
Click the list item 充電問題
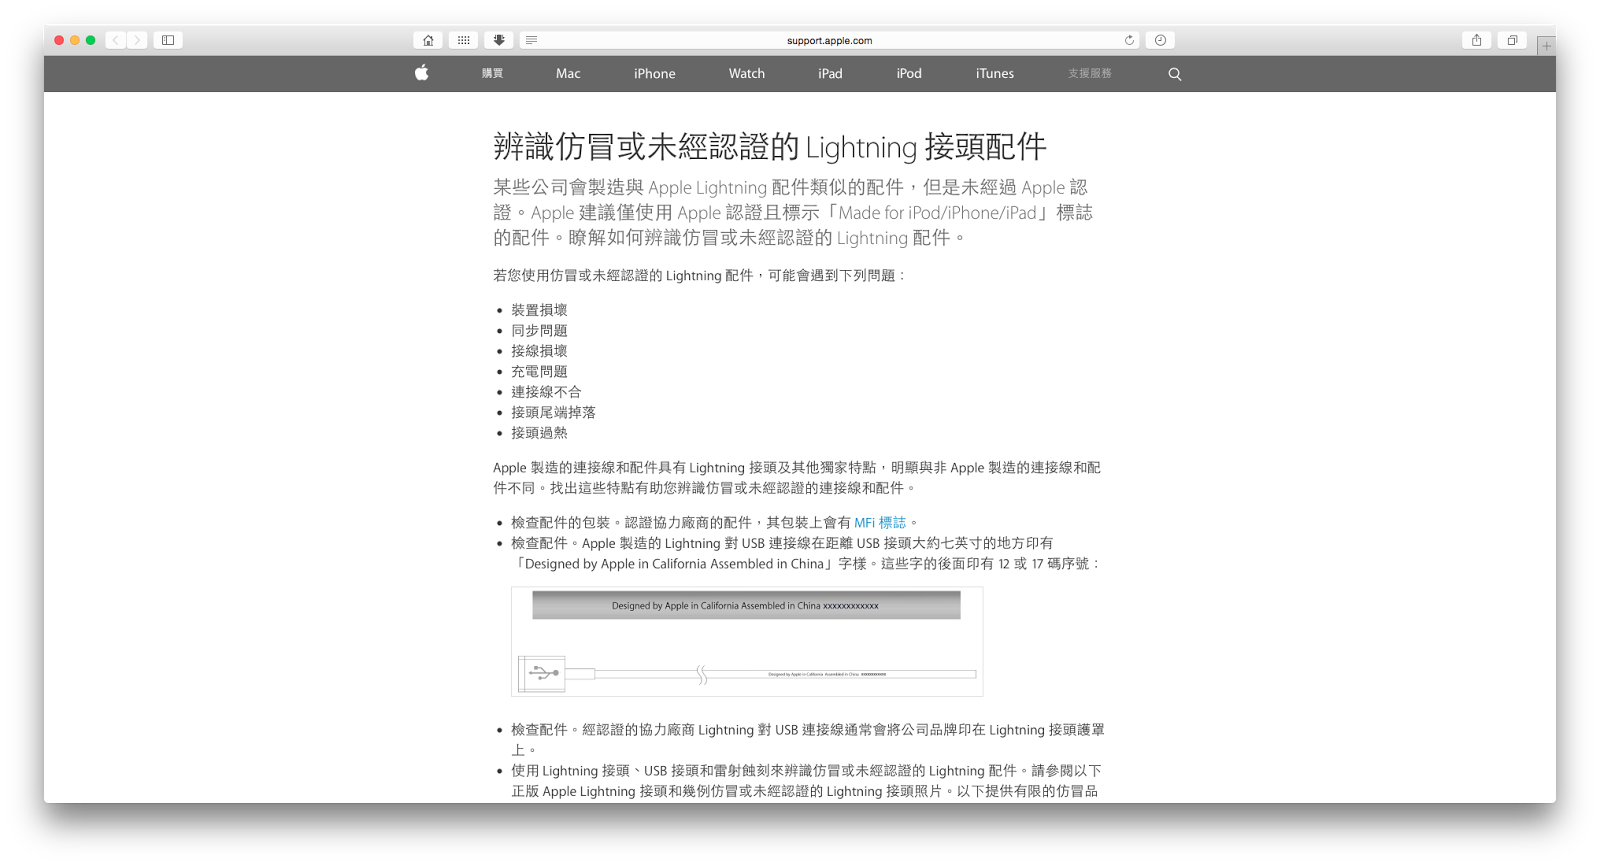pos(539,372)
